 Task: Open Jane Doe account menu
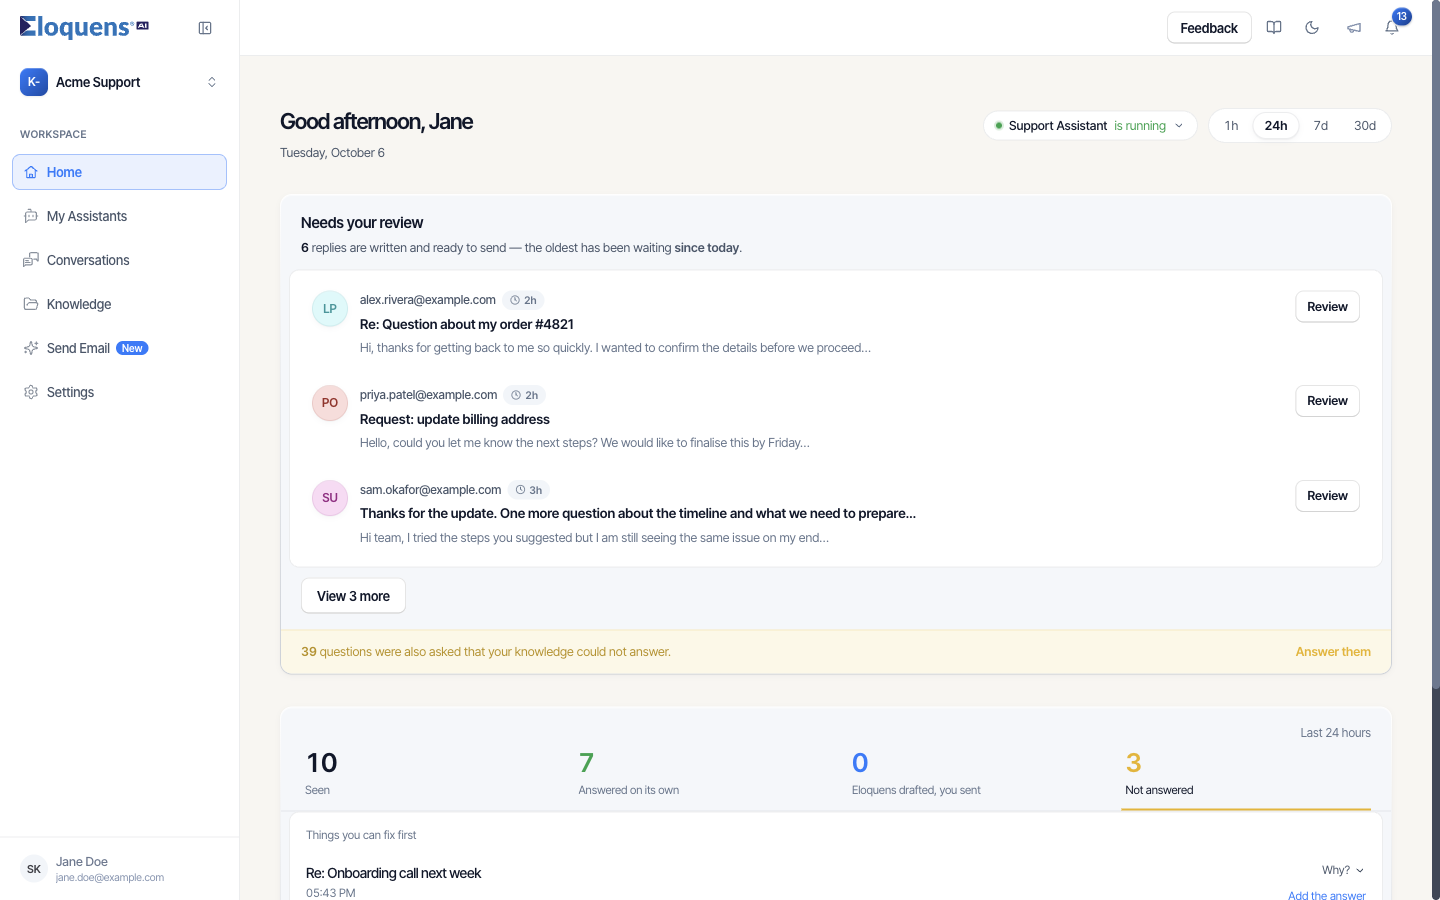120,869
